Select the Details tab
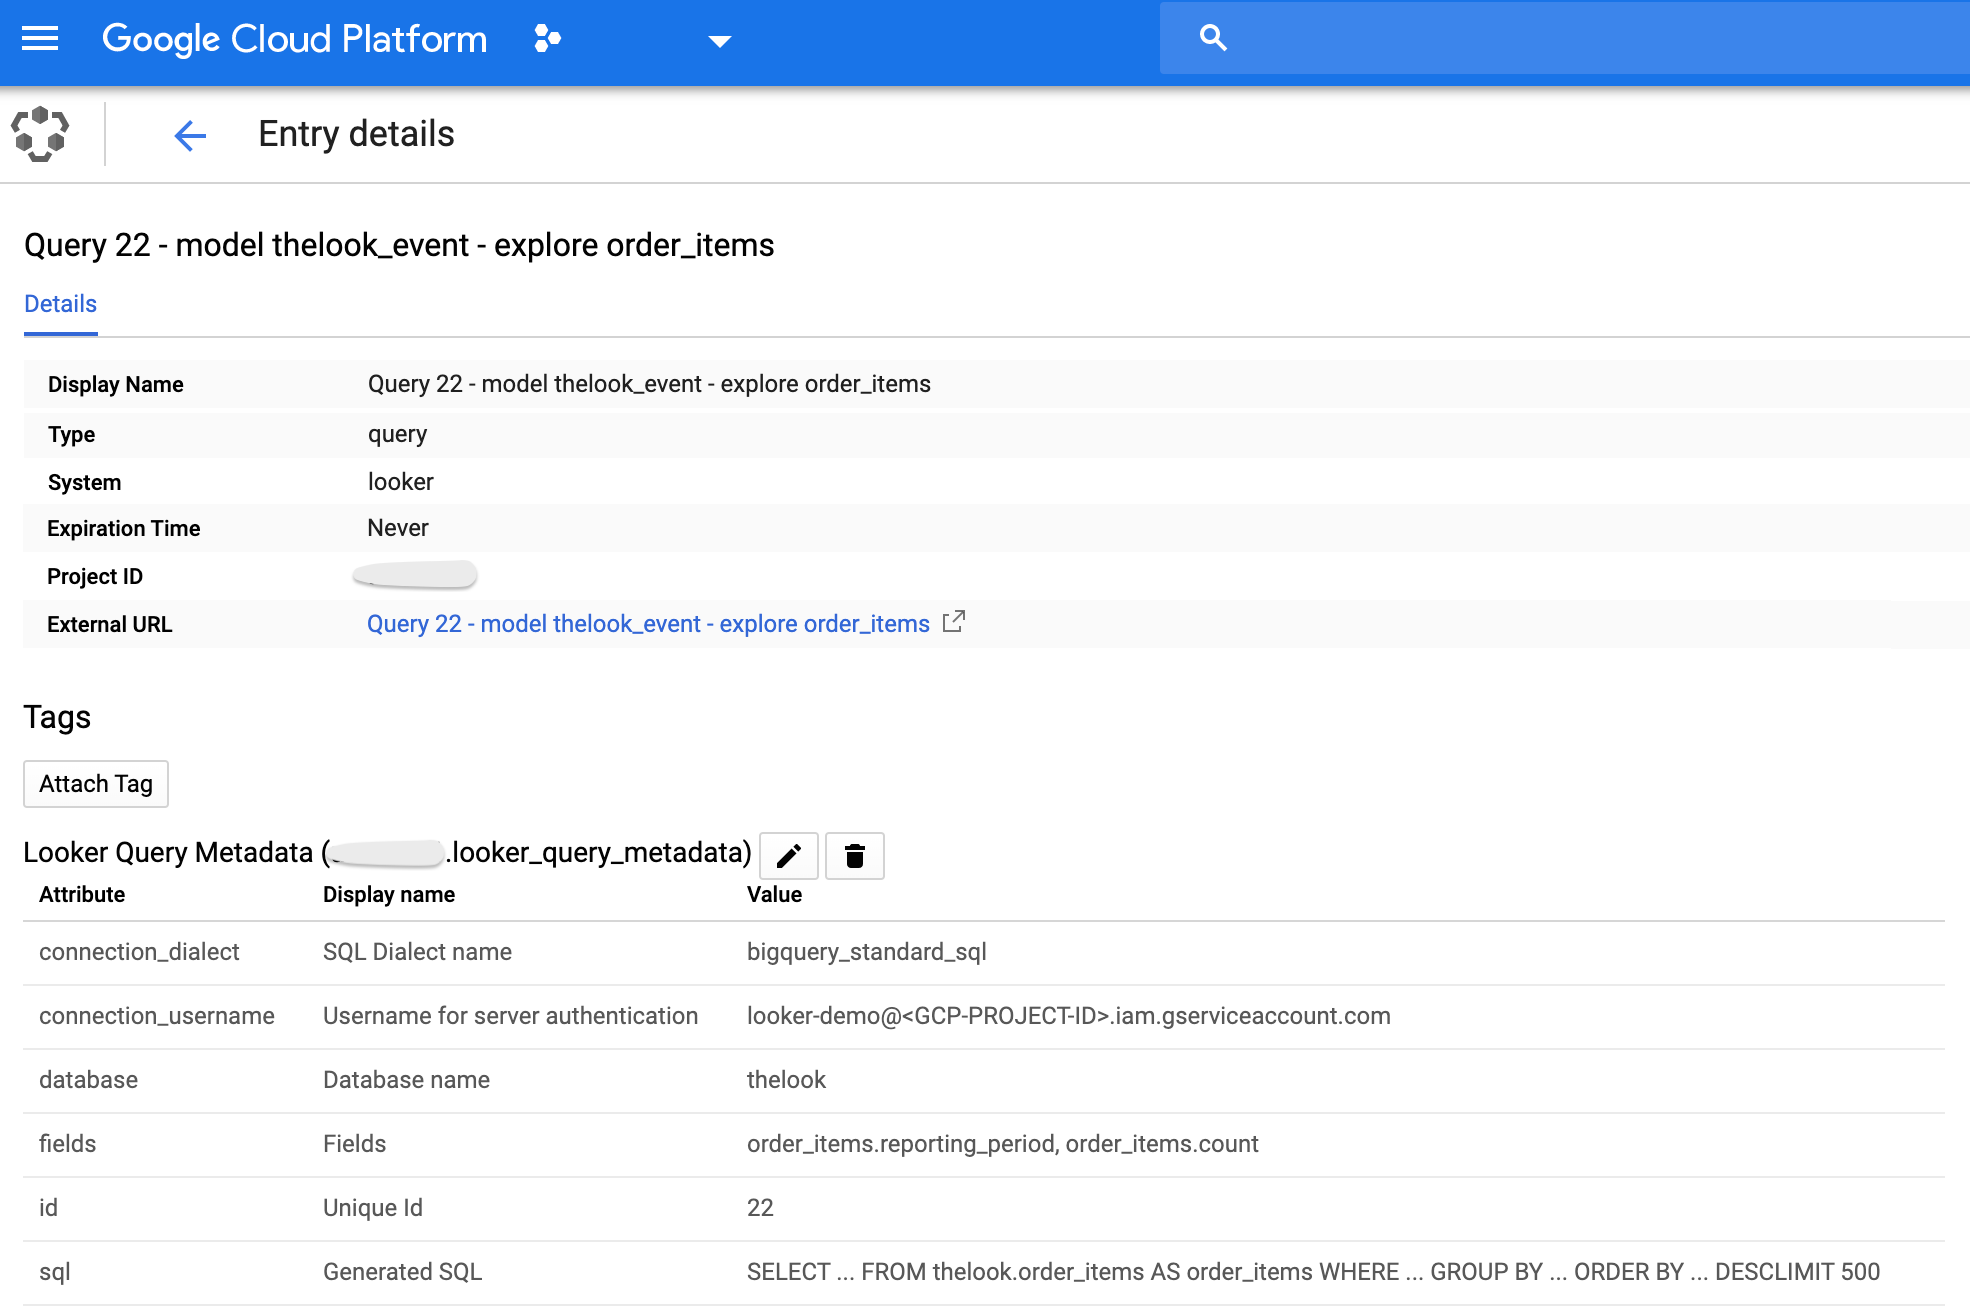Viewport: 1970px width, 1313px height. click(x=61, y=304)
